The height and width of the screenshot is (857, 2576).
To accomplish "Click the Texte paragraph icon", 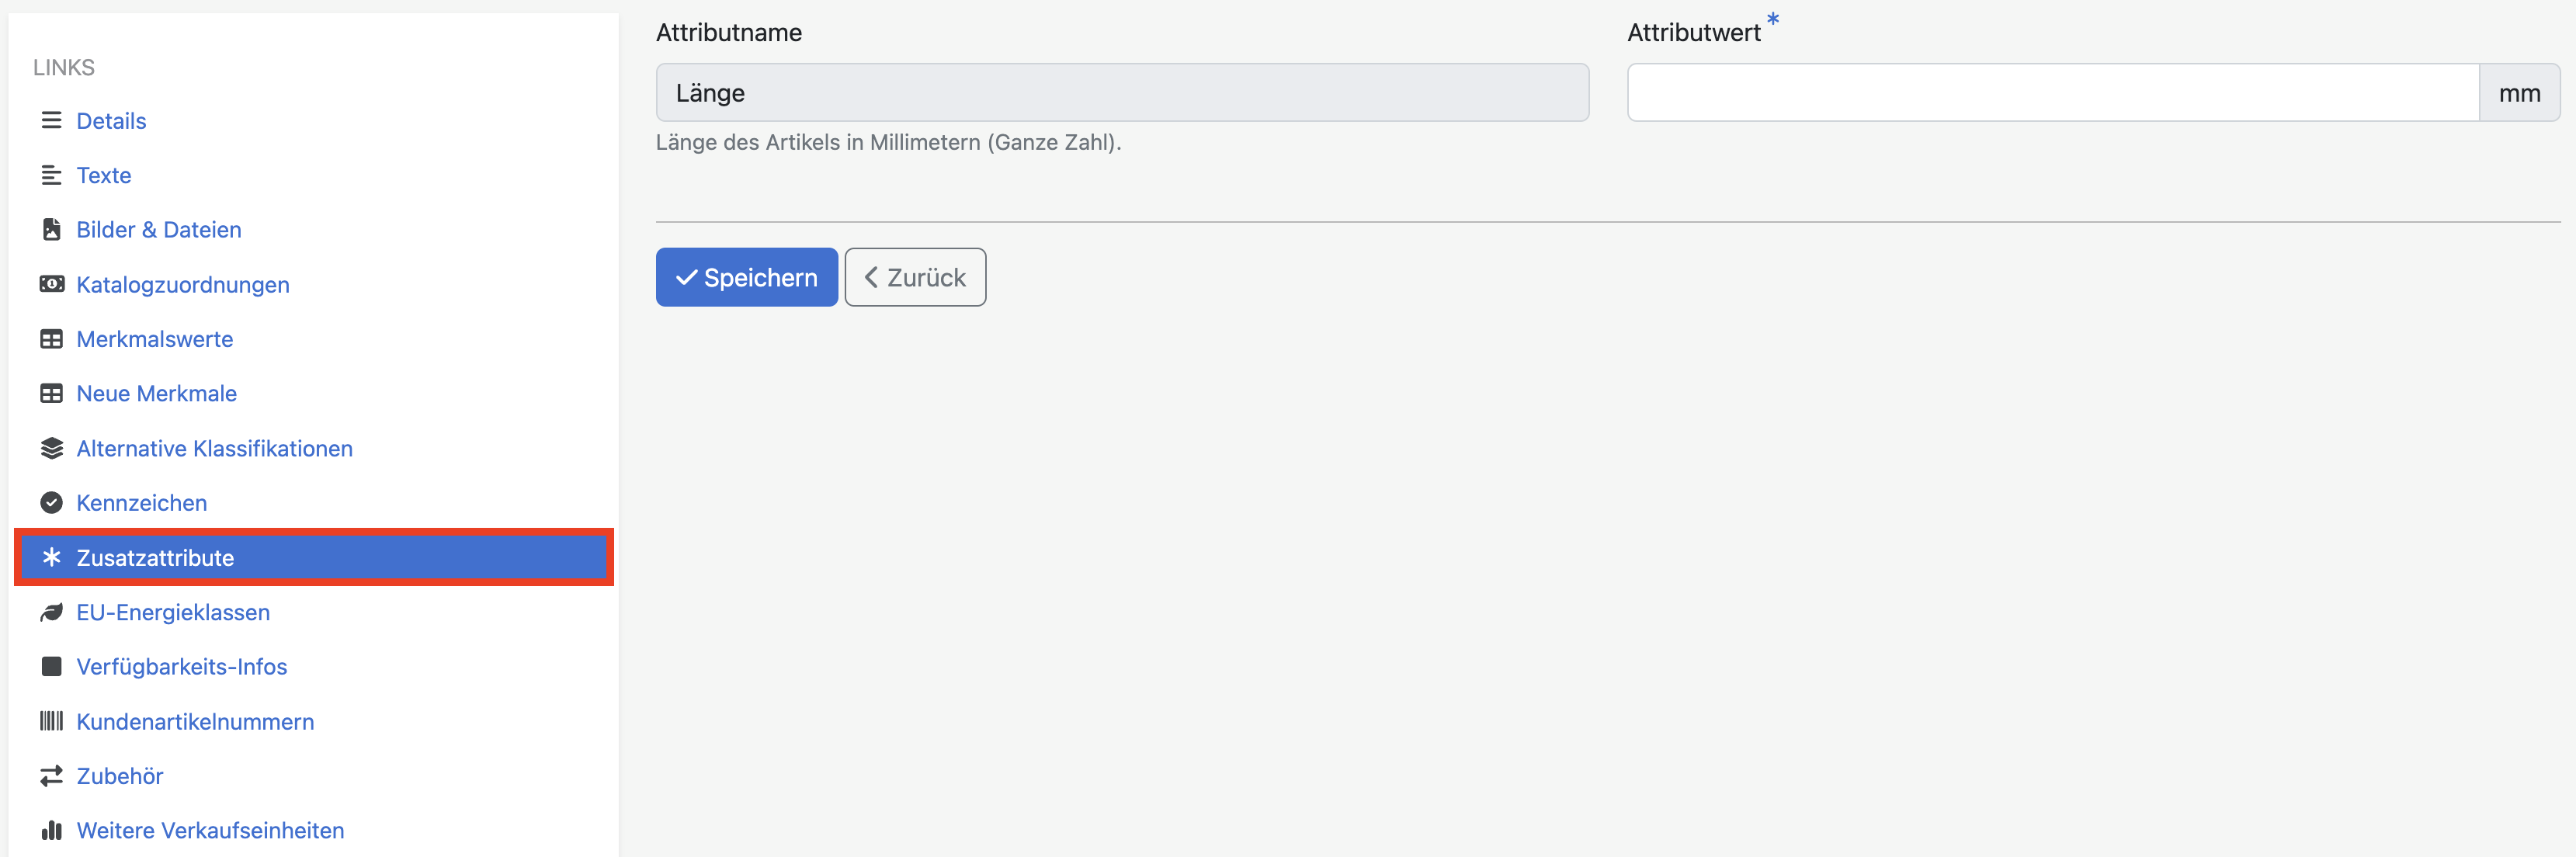I will [x=51, y=176].
